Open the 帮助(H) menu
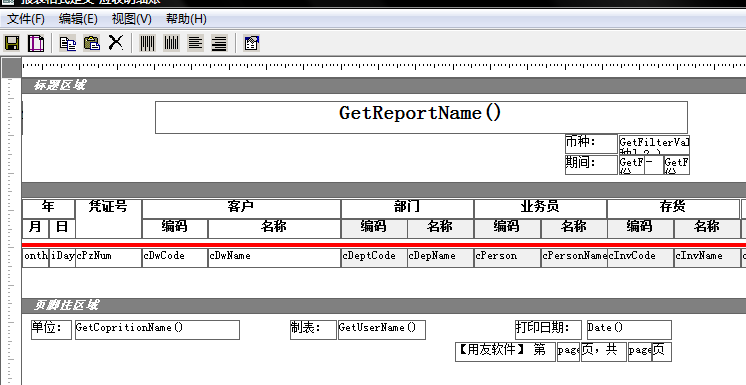 (x=186, y=19)
